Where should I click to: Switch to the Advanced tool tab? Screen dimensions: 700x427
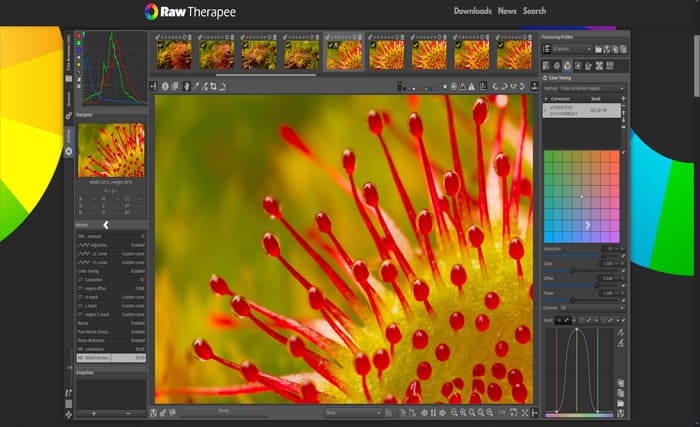point(578,66)
